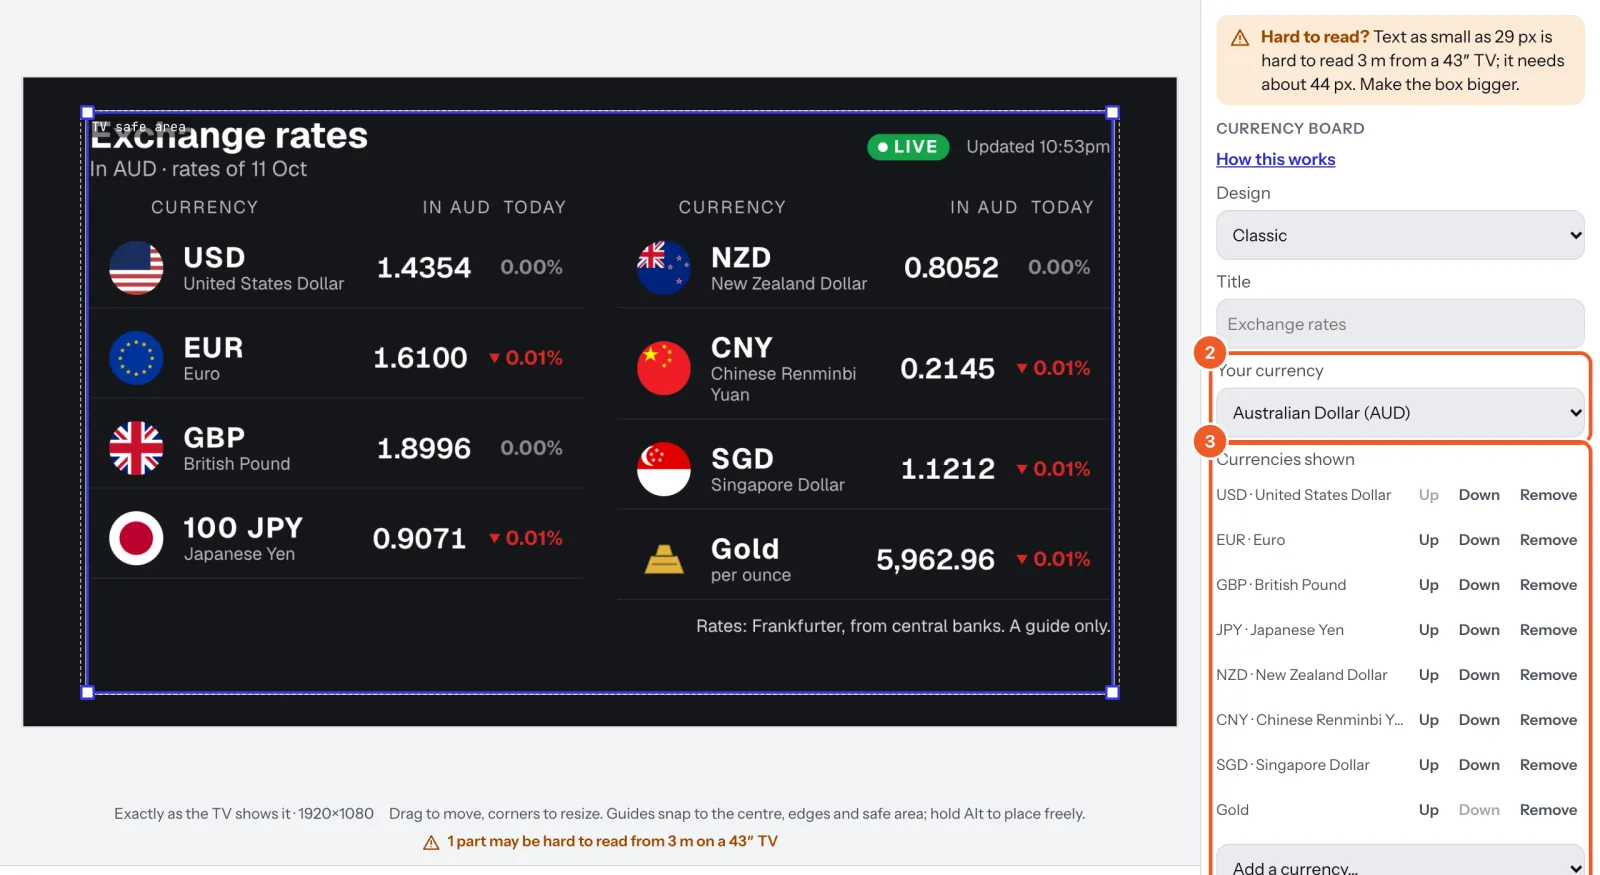Screen dimensions: 1600x875
Task: Click the Exchange rates title field
Action: tap(1400, 324)
